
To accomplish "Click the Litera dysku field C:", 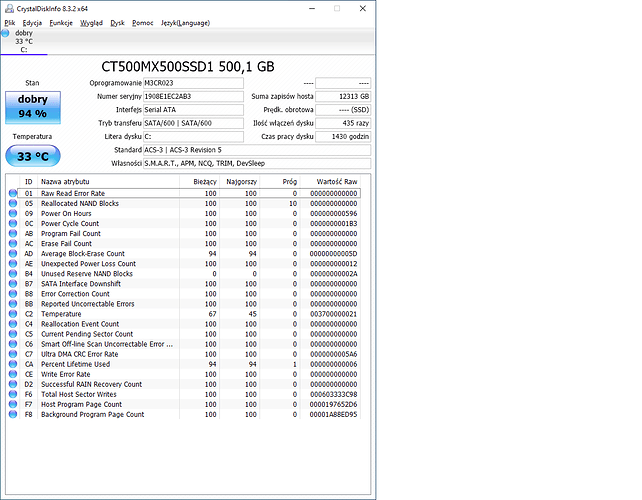I will 193,136.
